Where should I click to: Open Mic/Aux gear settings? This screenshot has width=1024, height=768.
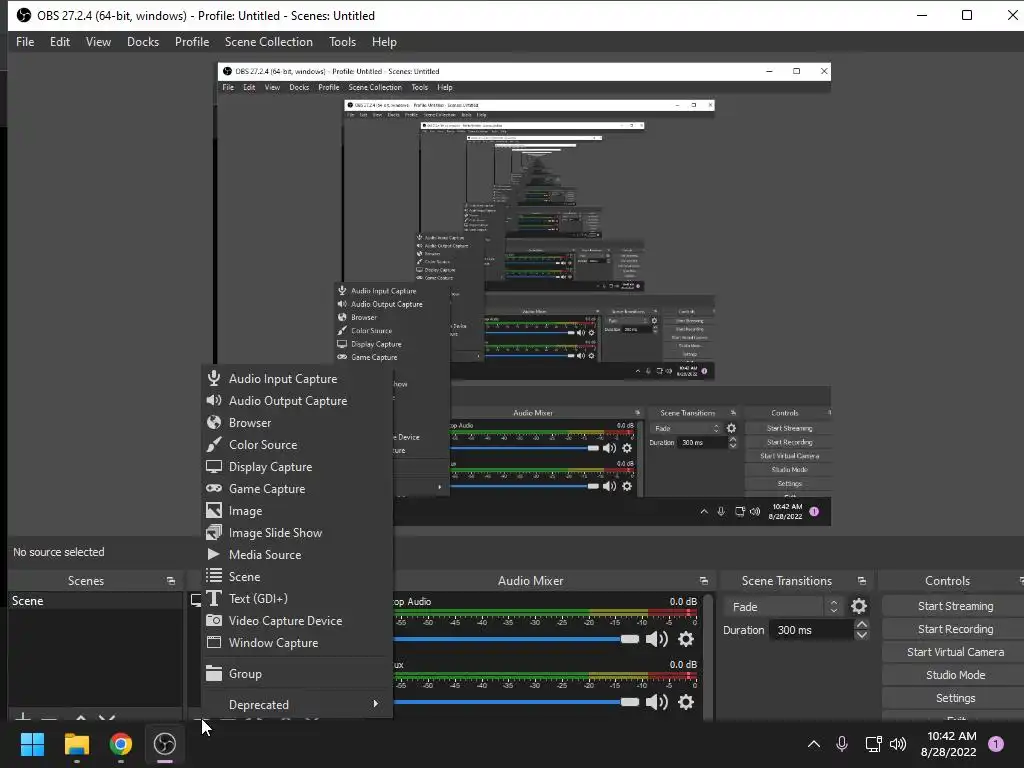coord(686,702)
